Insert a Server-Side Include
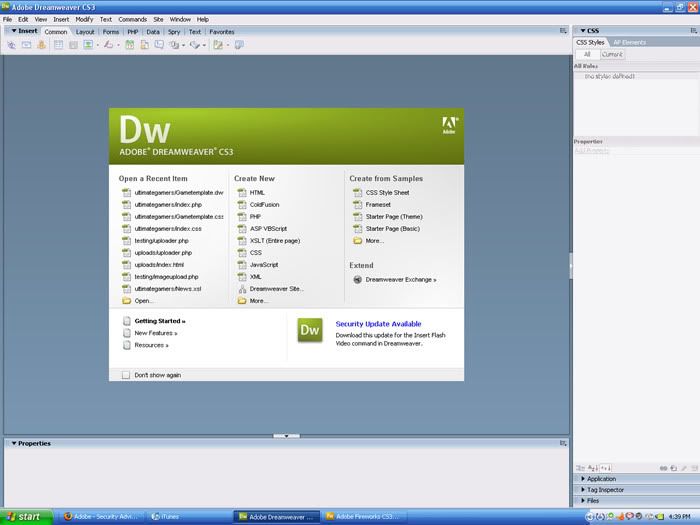 point(145,45)
